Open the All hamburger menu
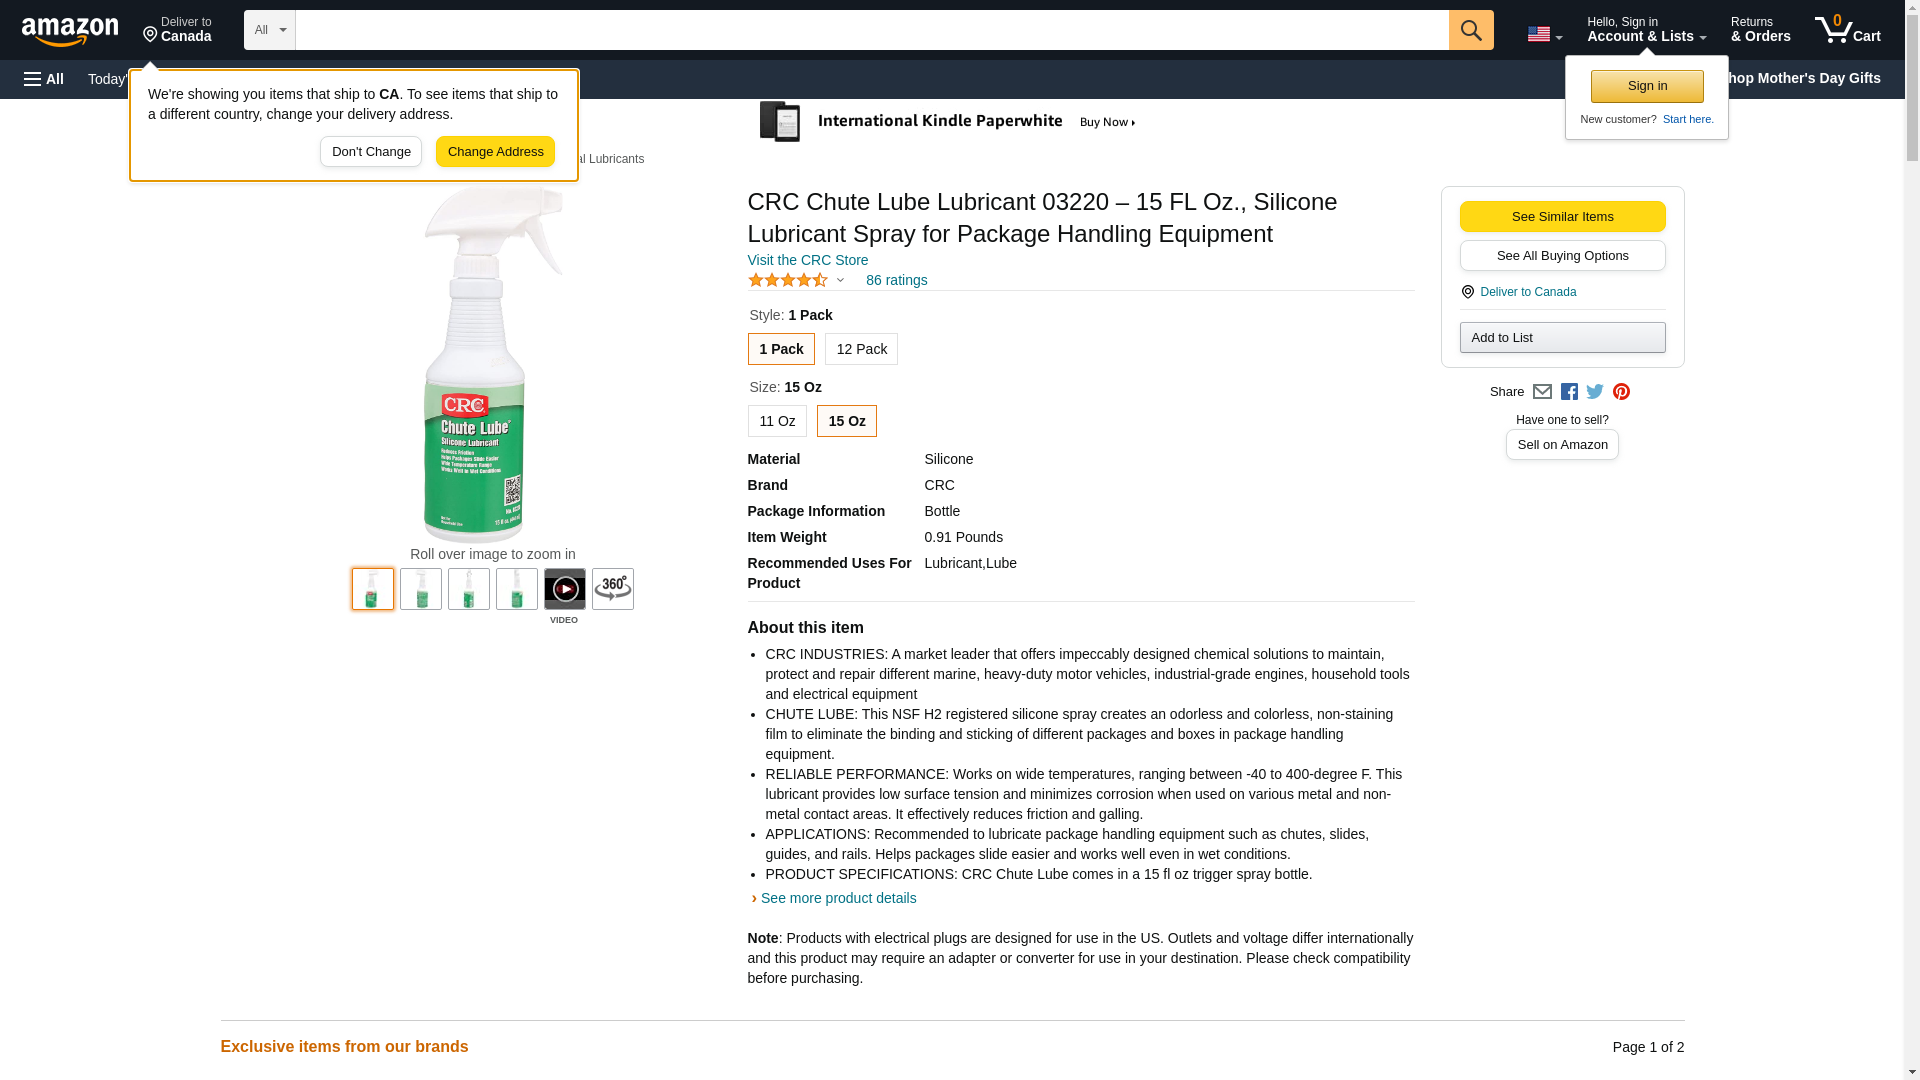1920x1080 pixels. coord(44,79)
